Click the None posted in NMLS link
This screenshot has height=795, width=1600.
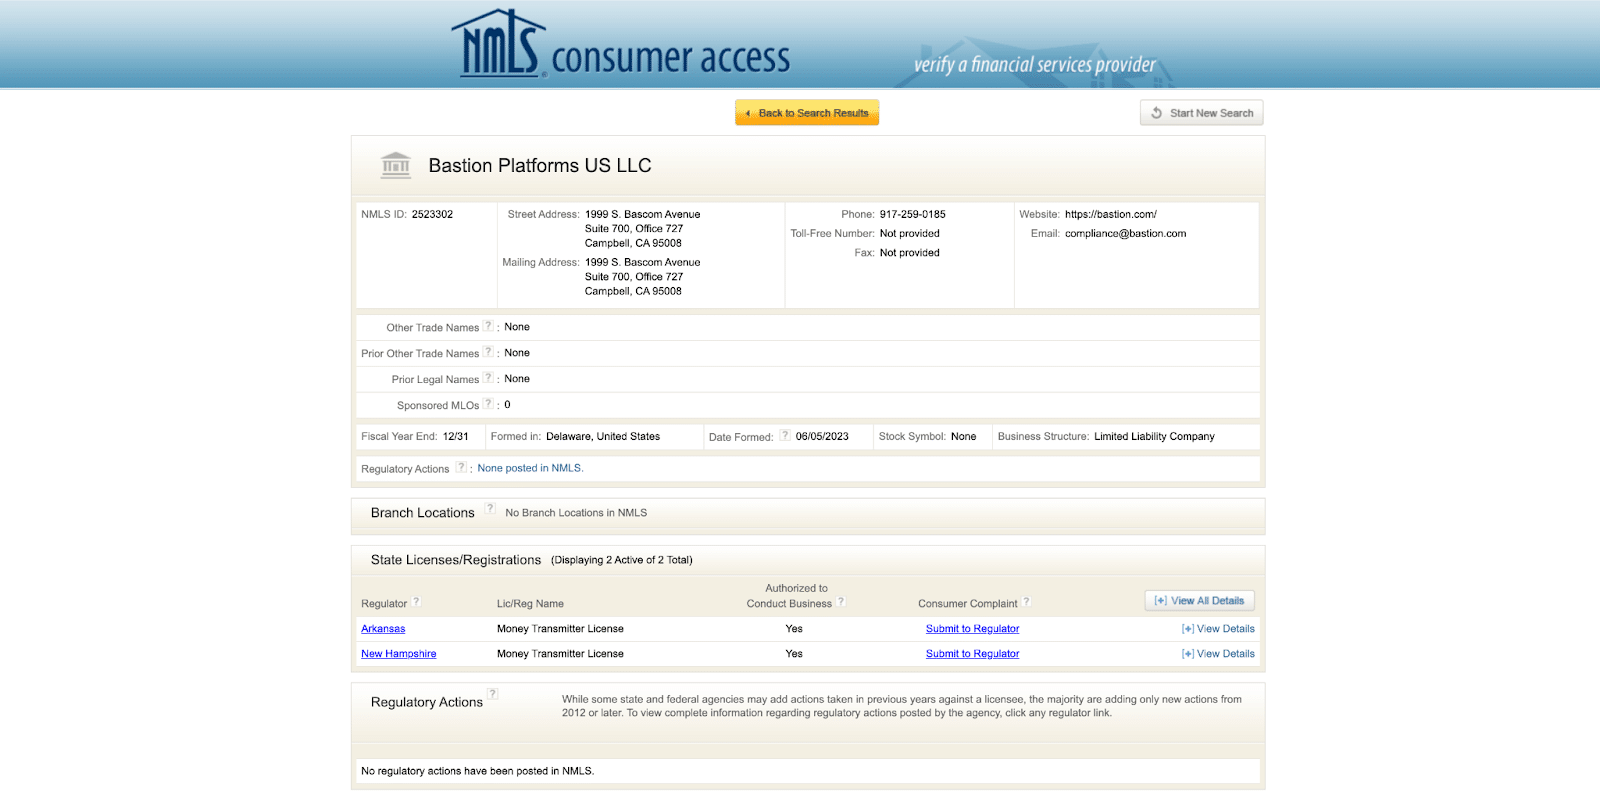pyautogui.click(x=530, y=468)
